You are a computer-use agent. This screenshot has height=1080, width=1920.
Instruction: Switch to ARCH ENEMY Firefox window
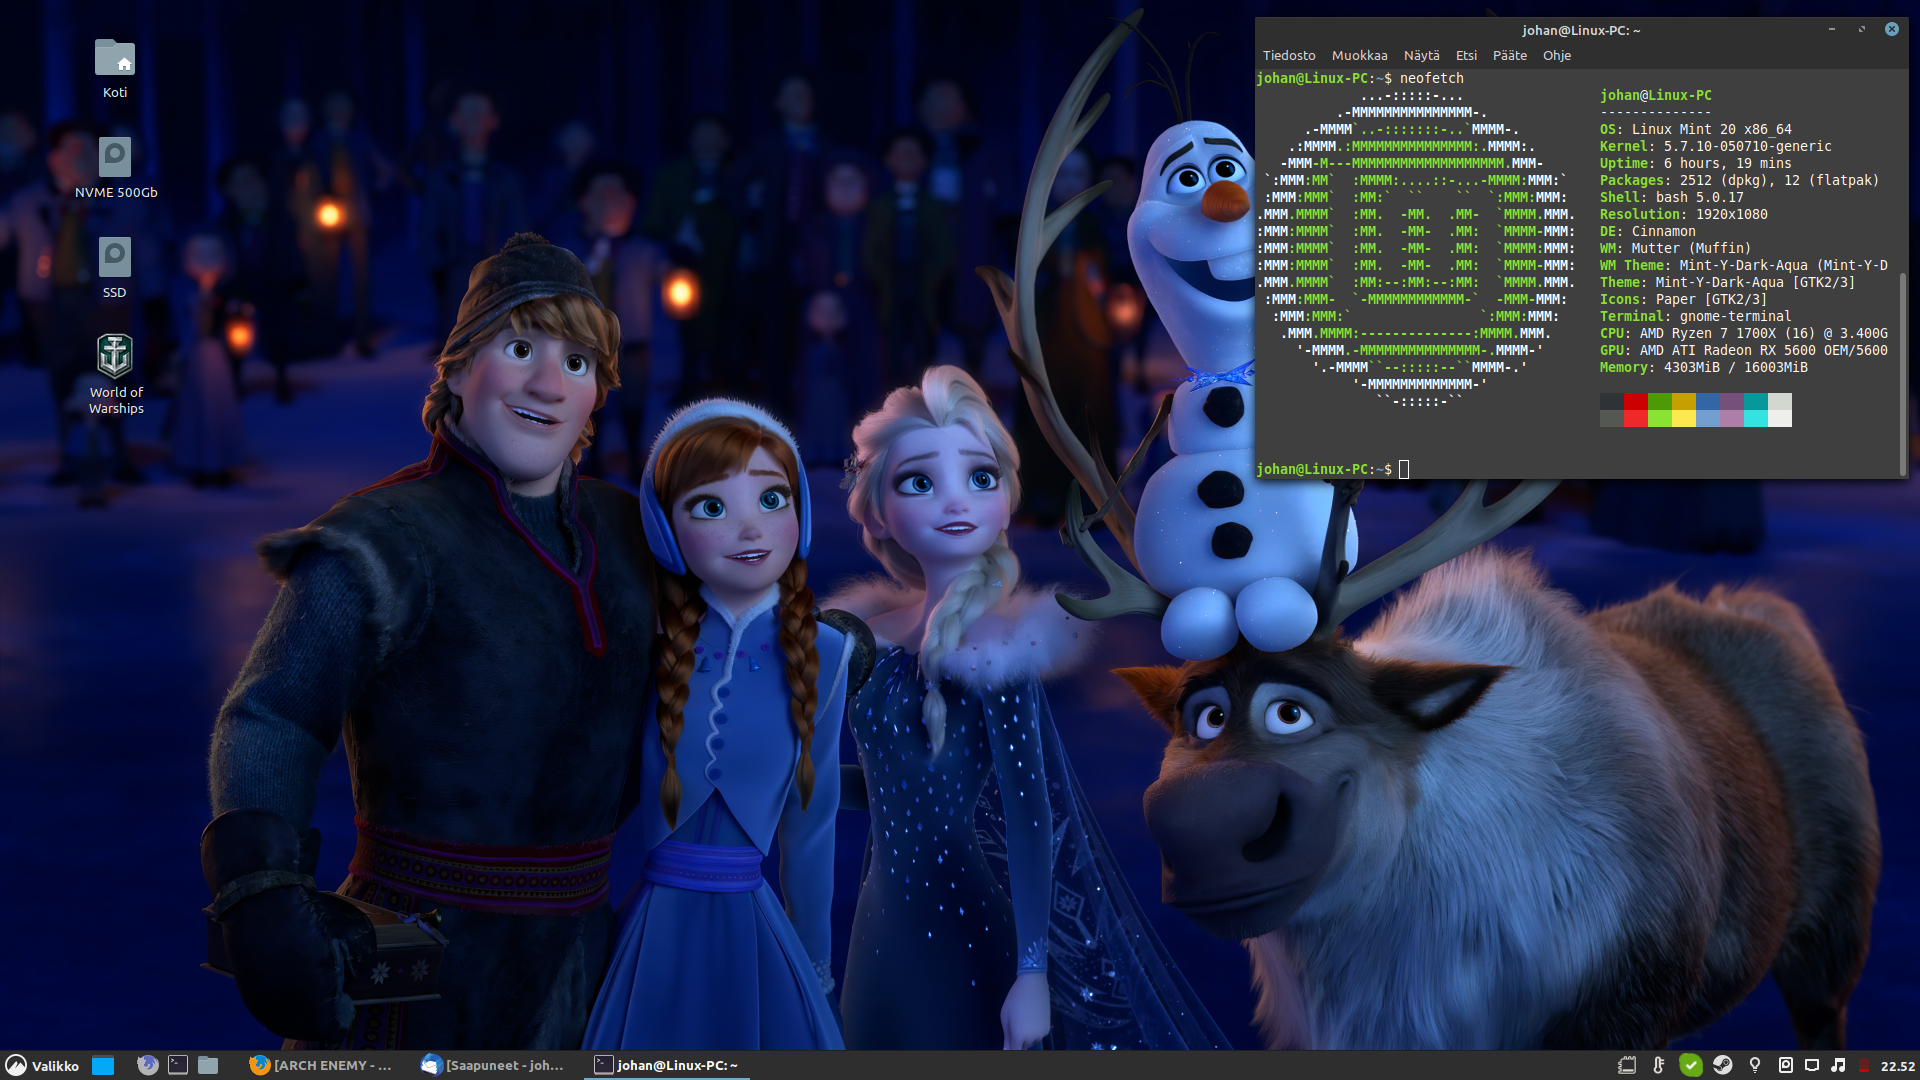point(321,1065)
